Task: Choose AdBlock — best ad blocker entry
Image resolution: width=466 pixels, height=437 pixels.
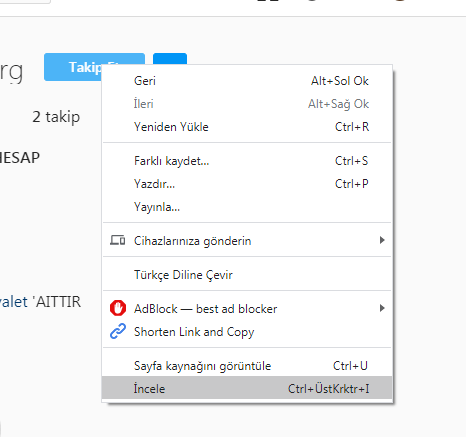Action: pyautogui.click(x=247, y=309)
